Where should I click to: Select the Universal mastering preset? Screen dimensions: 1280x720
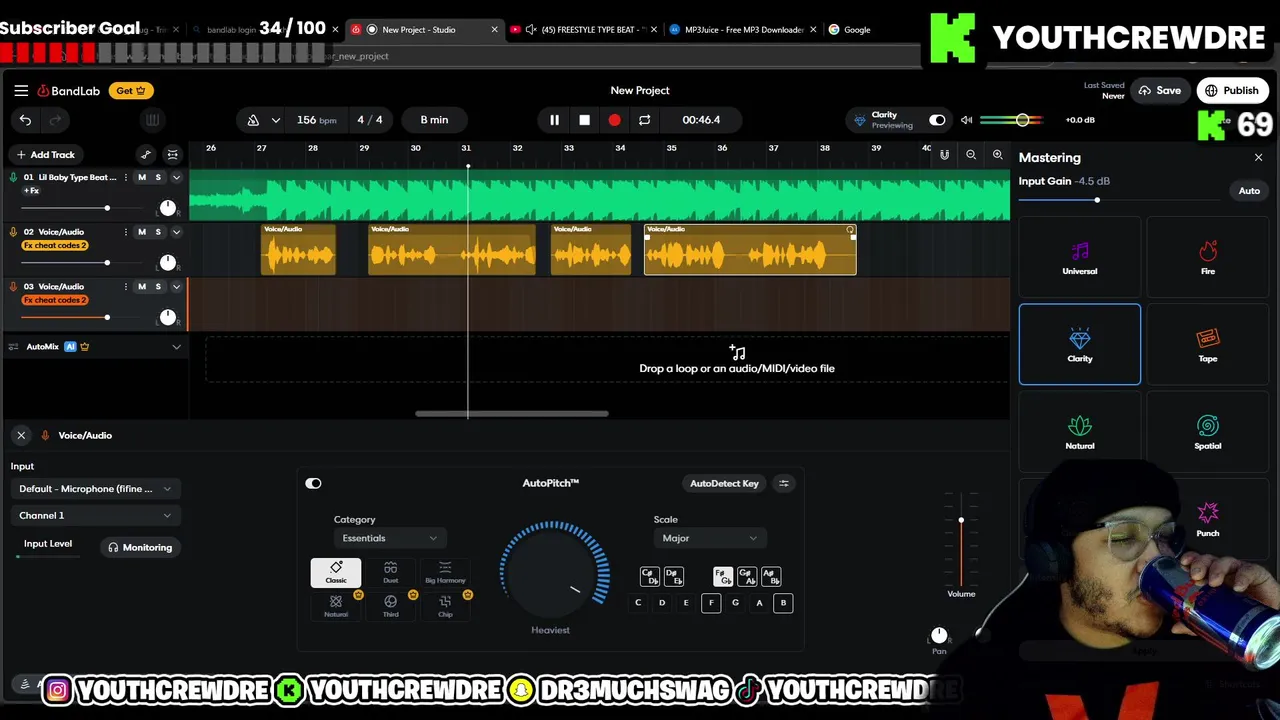[x=1080, y=257]
